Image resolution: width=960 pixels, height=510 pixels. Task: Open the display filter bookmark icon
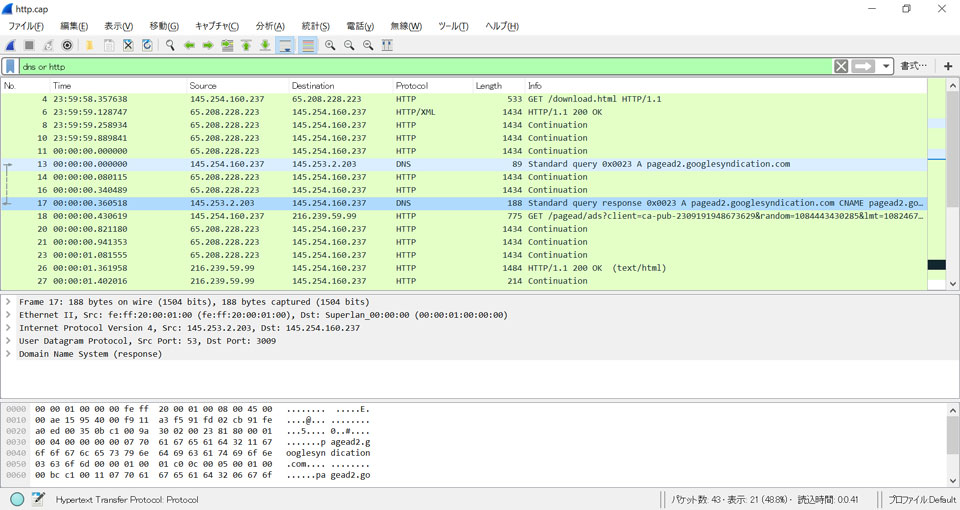tap(10, 66)
